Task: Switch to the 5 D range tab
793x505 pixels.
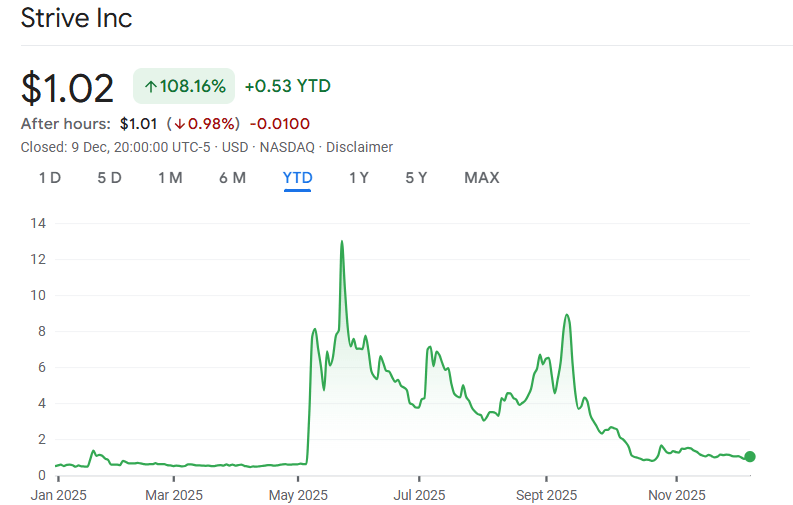Action: click(x=109, y=178)
